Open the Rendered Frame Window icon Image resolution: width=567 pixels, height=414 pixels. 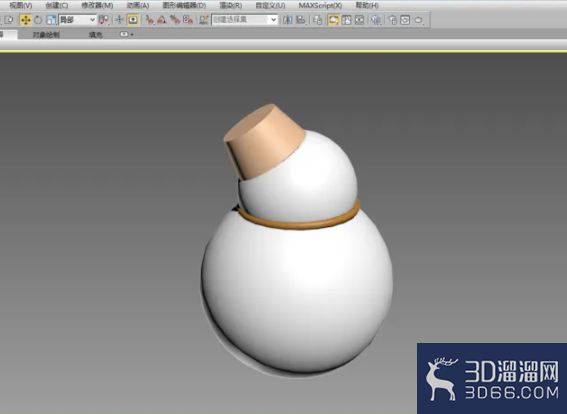pyautogui.click(x=405, y=20)
